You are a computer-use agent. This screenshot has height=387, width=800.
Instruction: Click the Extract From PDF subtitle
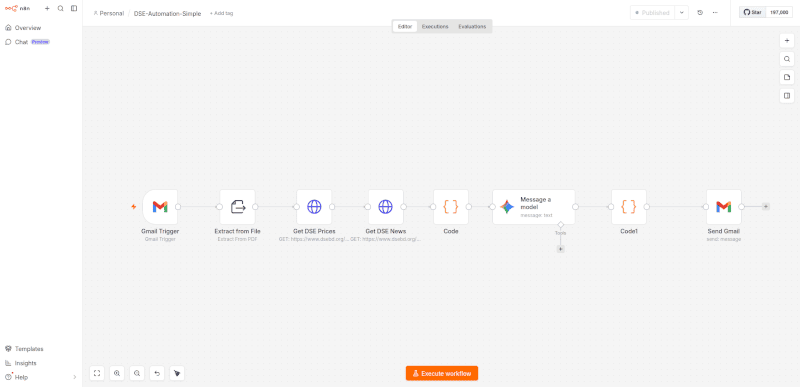[x=237, y=239]
